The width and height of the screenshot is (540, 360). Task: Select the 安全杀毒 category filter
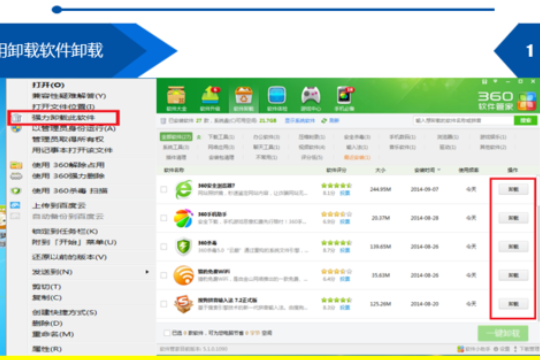tap(357, 137)
